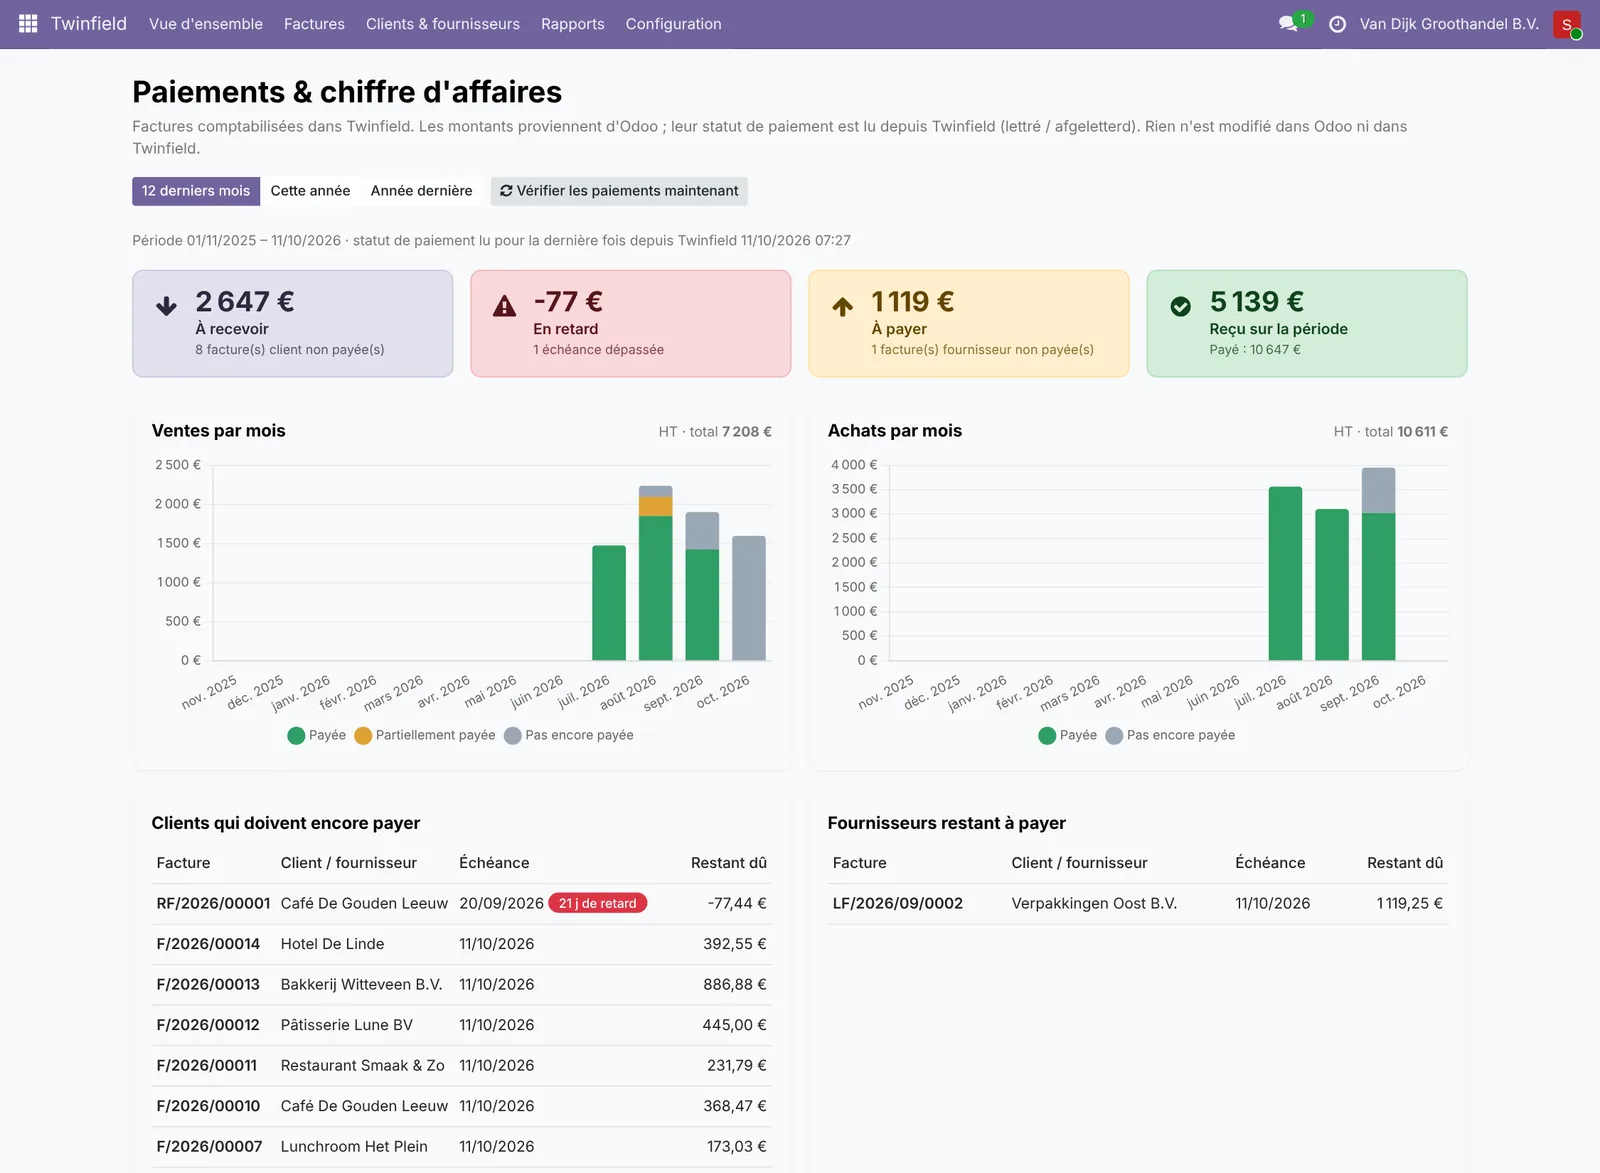
Task: Open invoice F/2026/00014
Action: (x=208, y=944)
